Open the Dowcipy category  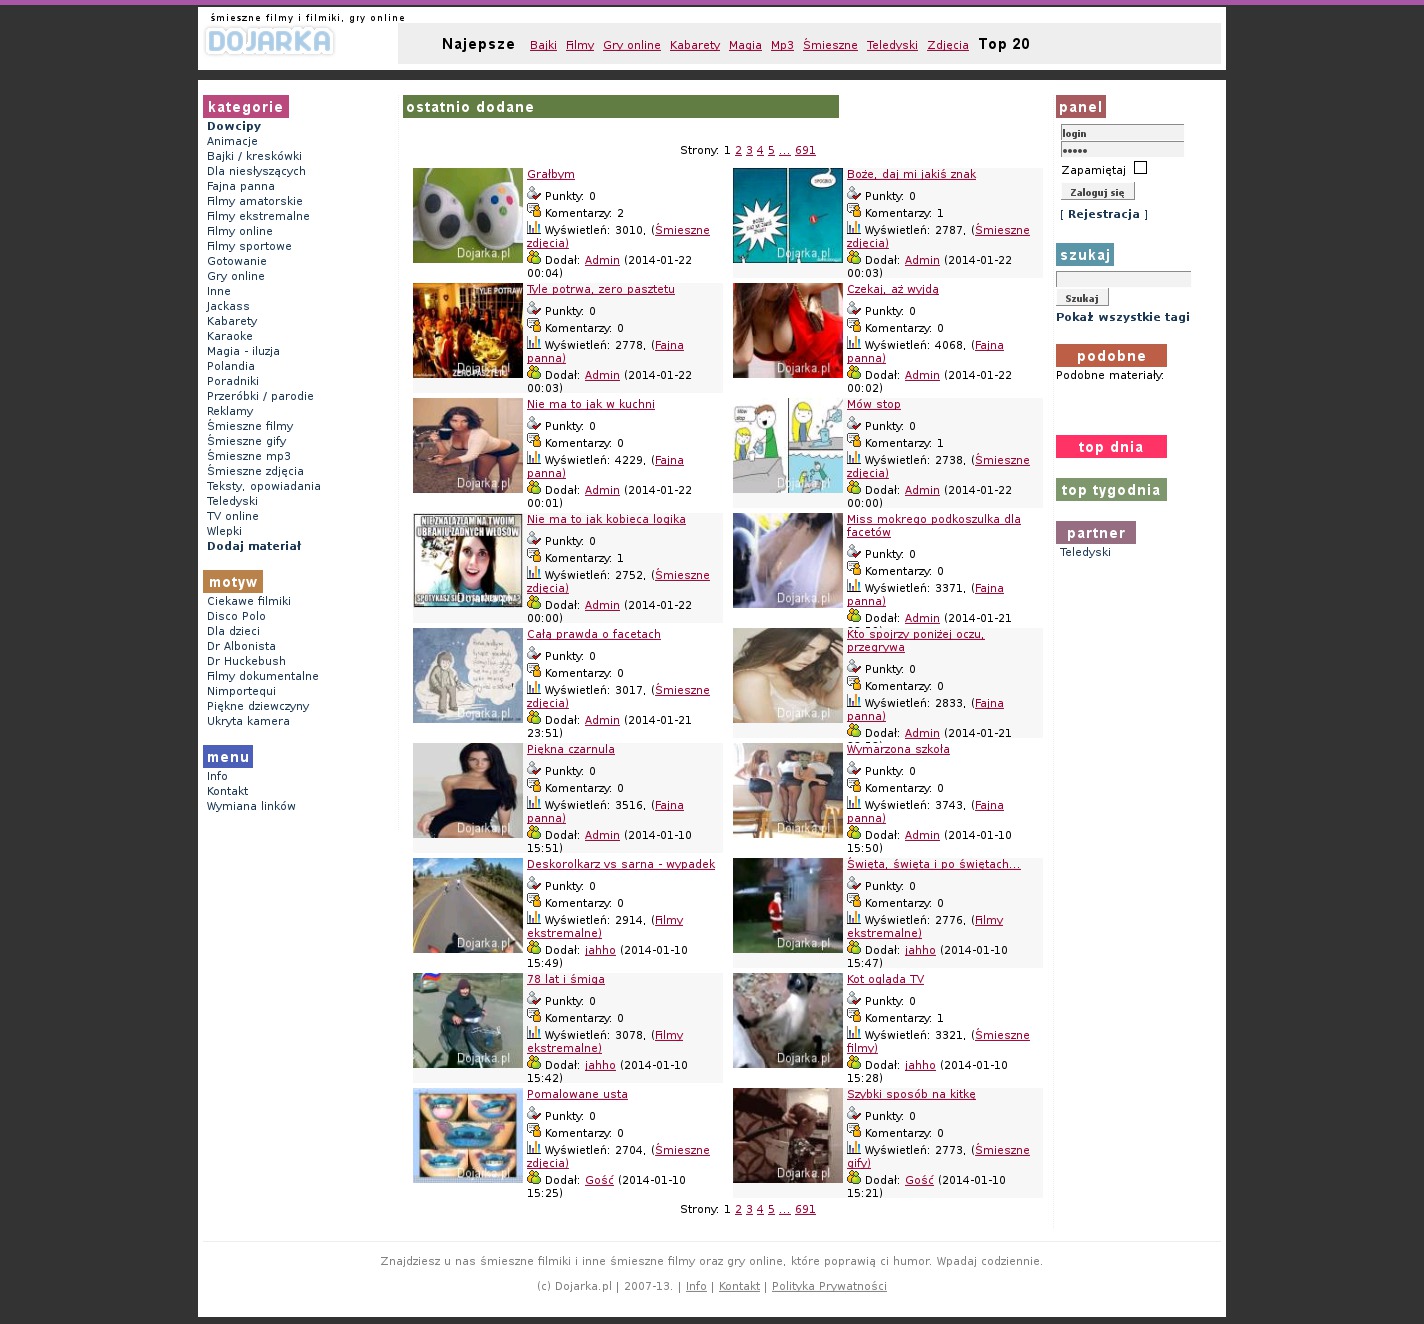(x=234, y=126)
